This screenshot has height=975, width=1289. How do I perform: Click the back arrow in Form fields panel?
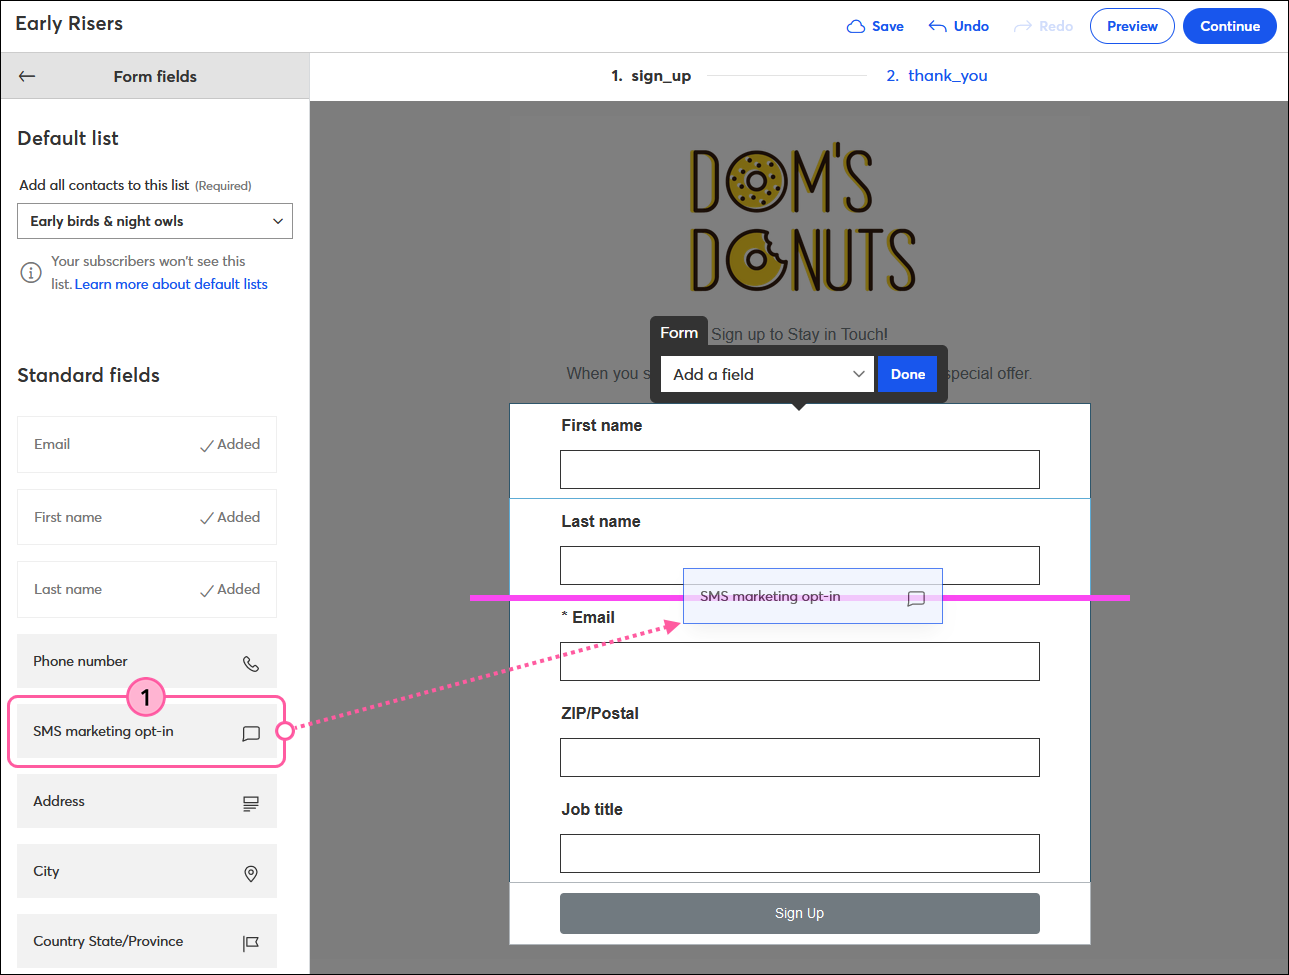pyautogui.click(x=27, y=75)
